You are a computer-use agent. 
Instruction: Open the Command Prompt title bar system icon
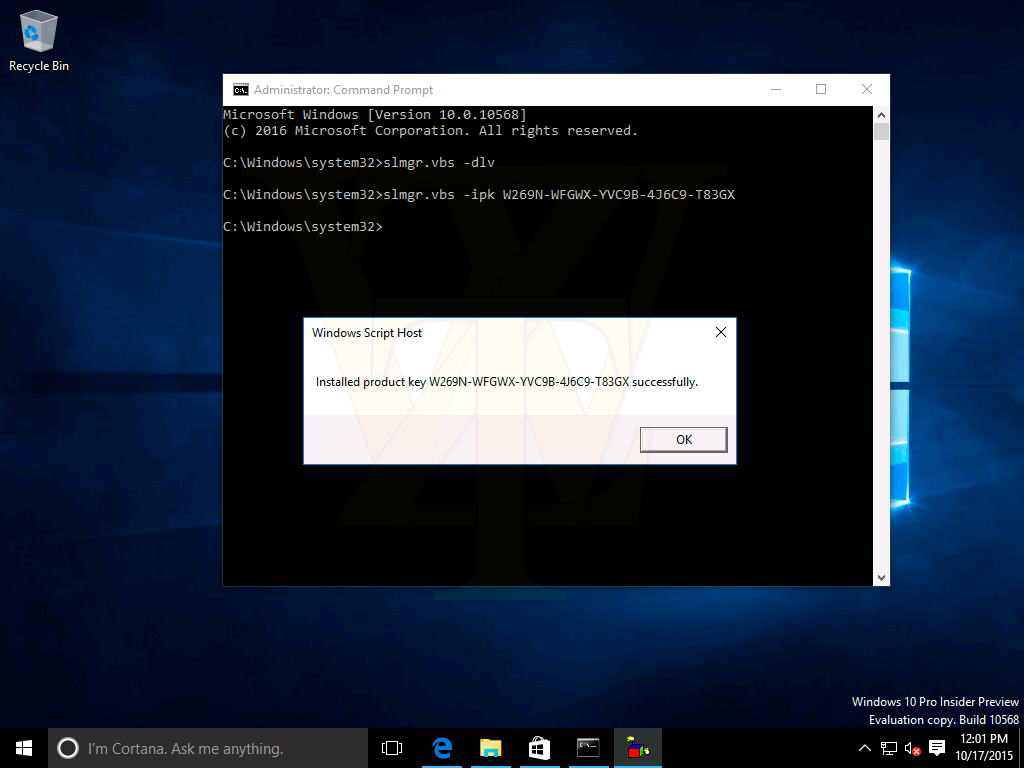click(x=240, y=89)
